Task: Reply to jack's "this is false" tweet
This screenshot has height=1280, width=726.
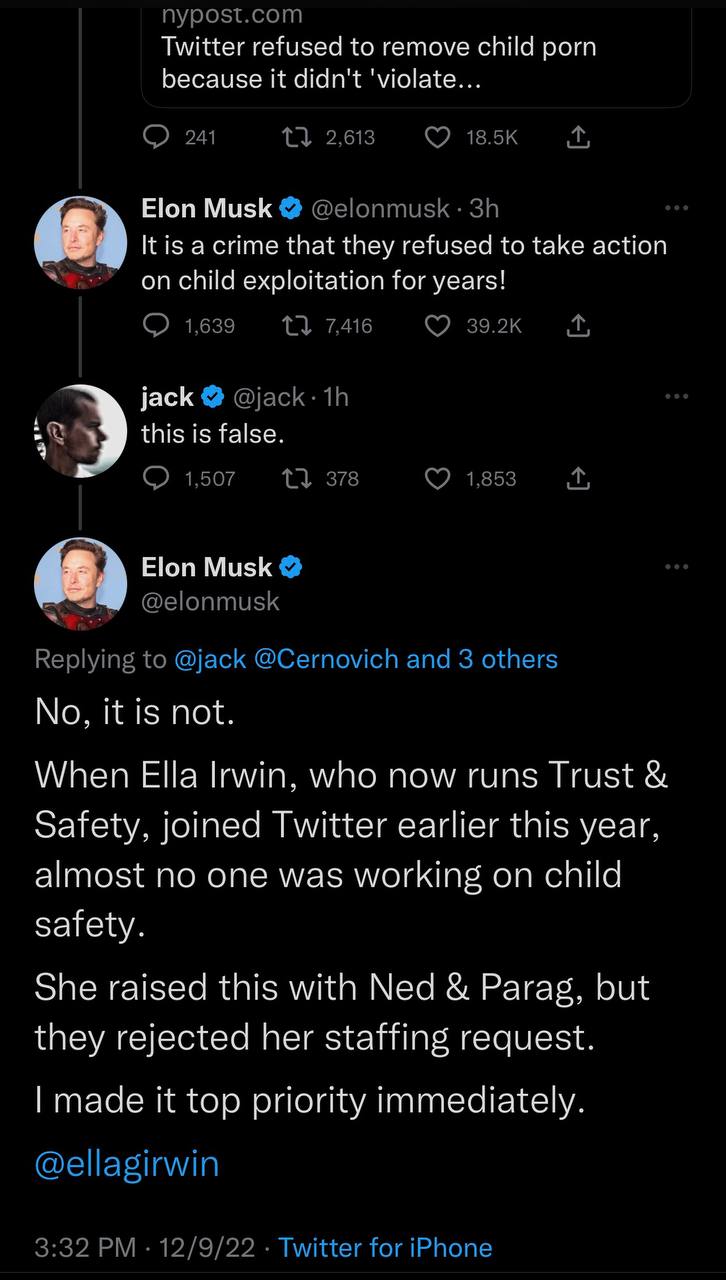Action: [x=156, y=478]
